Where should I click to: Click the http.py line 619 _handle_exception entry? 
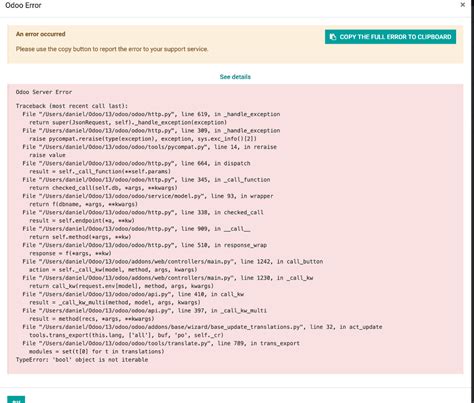tap(151, 114)
